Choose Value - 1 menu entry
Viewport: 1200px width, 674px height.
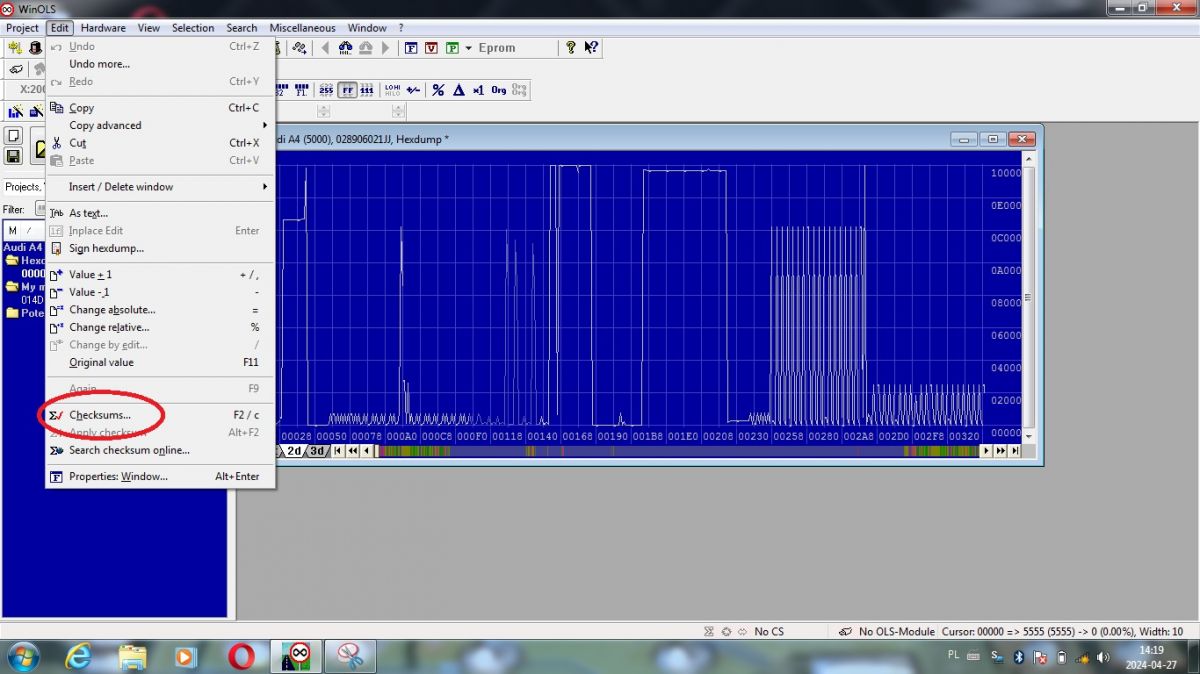pyautogui.click(x=160, y=292)
